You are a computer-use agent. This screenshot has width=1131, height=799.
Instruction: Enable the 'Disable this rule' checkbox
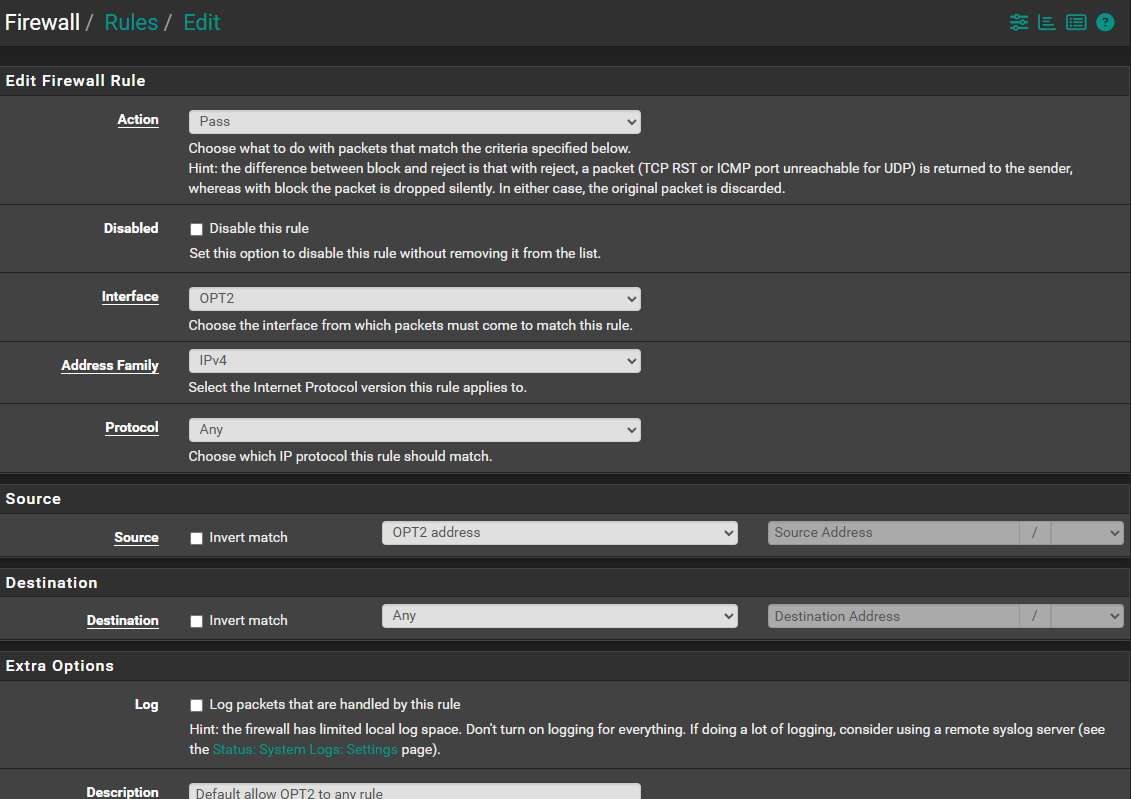pyautogui.click(x=196, y=229)
